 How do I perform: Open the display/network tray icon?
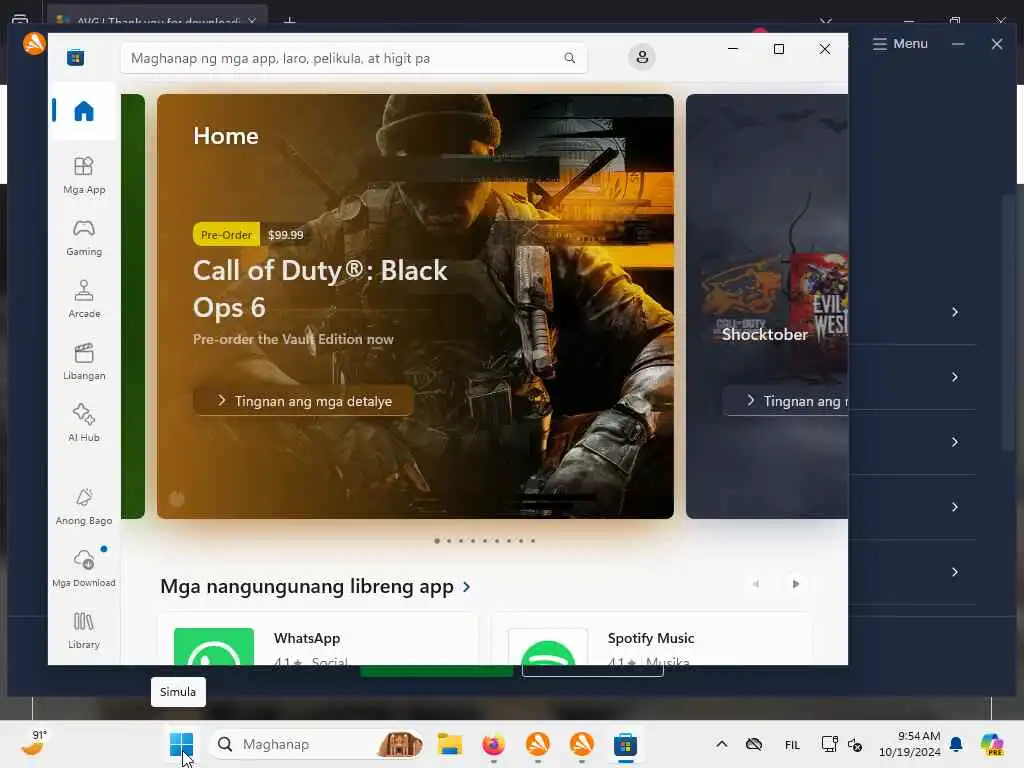(829, 744)
